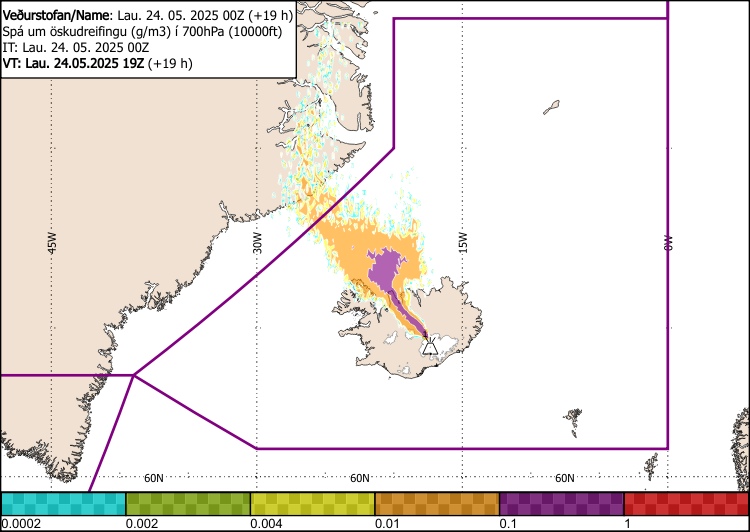
Task: Click the 0.01 legend value
Action: [x=388, y=523]
